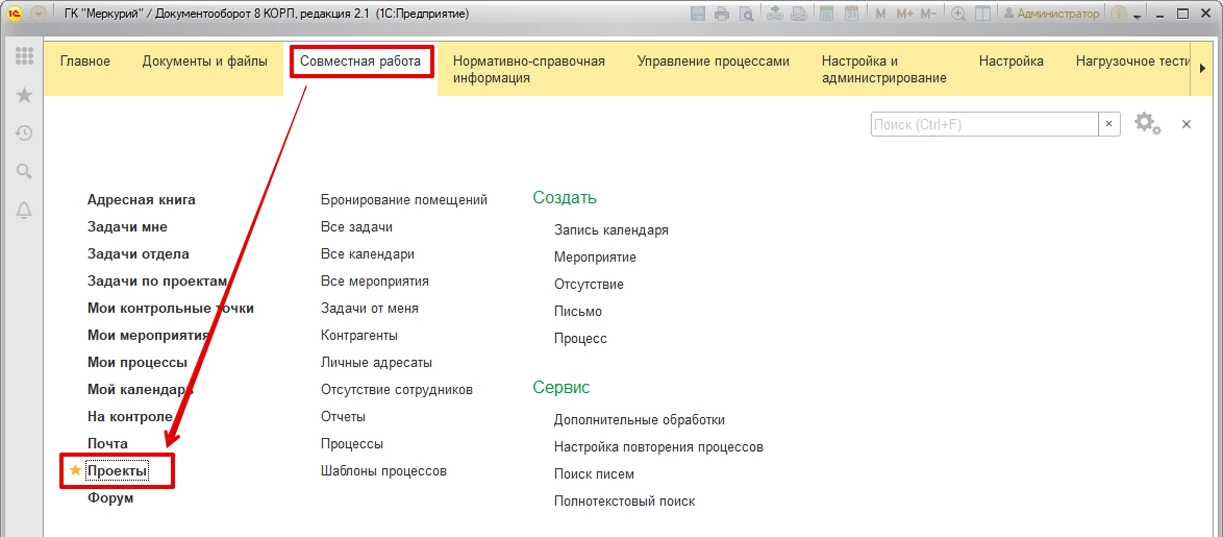Viewport: 1223px width, 537px height.
Task: Open the Calculator icon in title bar
Action: (827, 14)
